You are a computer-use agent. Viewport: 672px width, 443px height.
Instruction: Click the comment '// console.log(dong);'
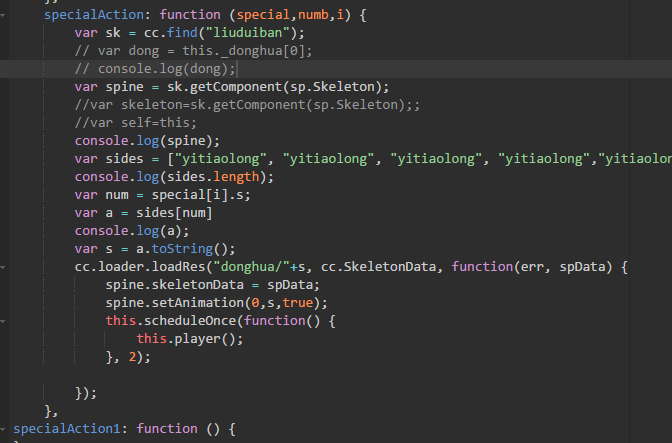point(155,69)
